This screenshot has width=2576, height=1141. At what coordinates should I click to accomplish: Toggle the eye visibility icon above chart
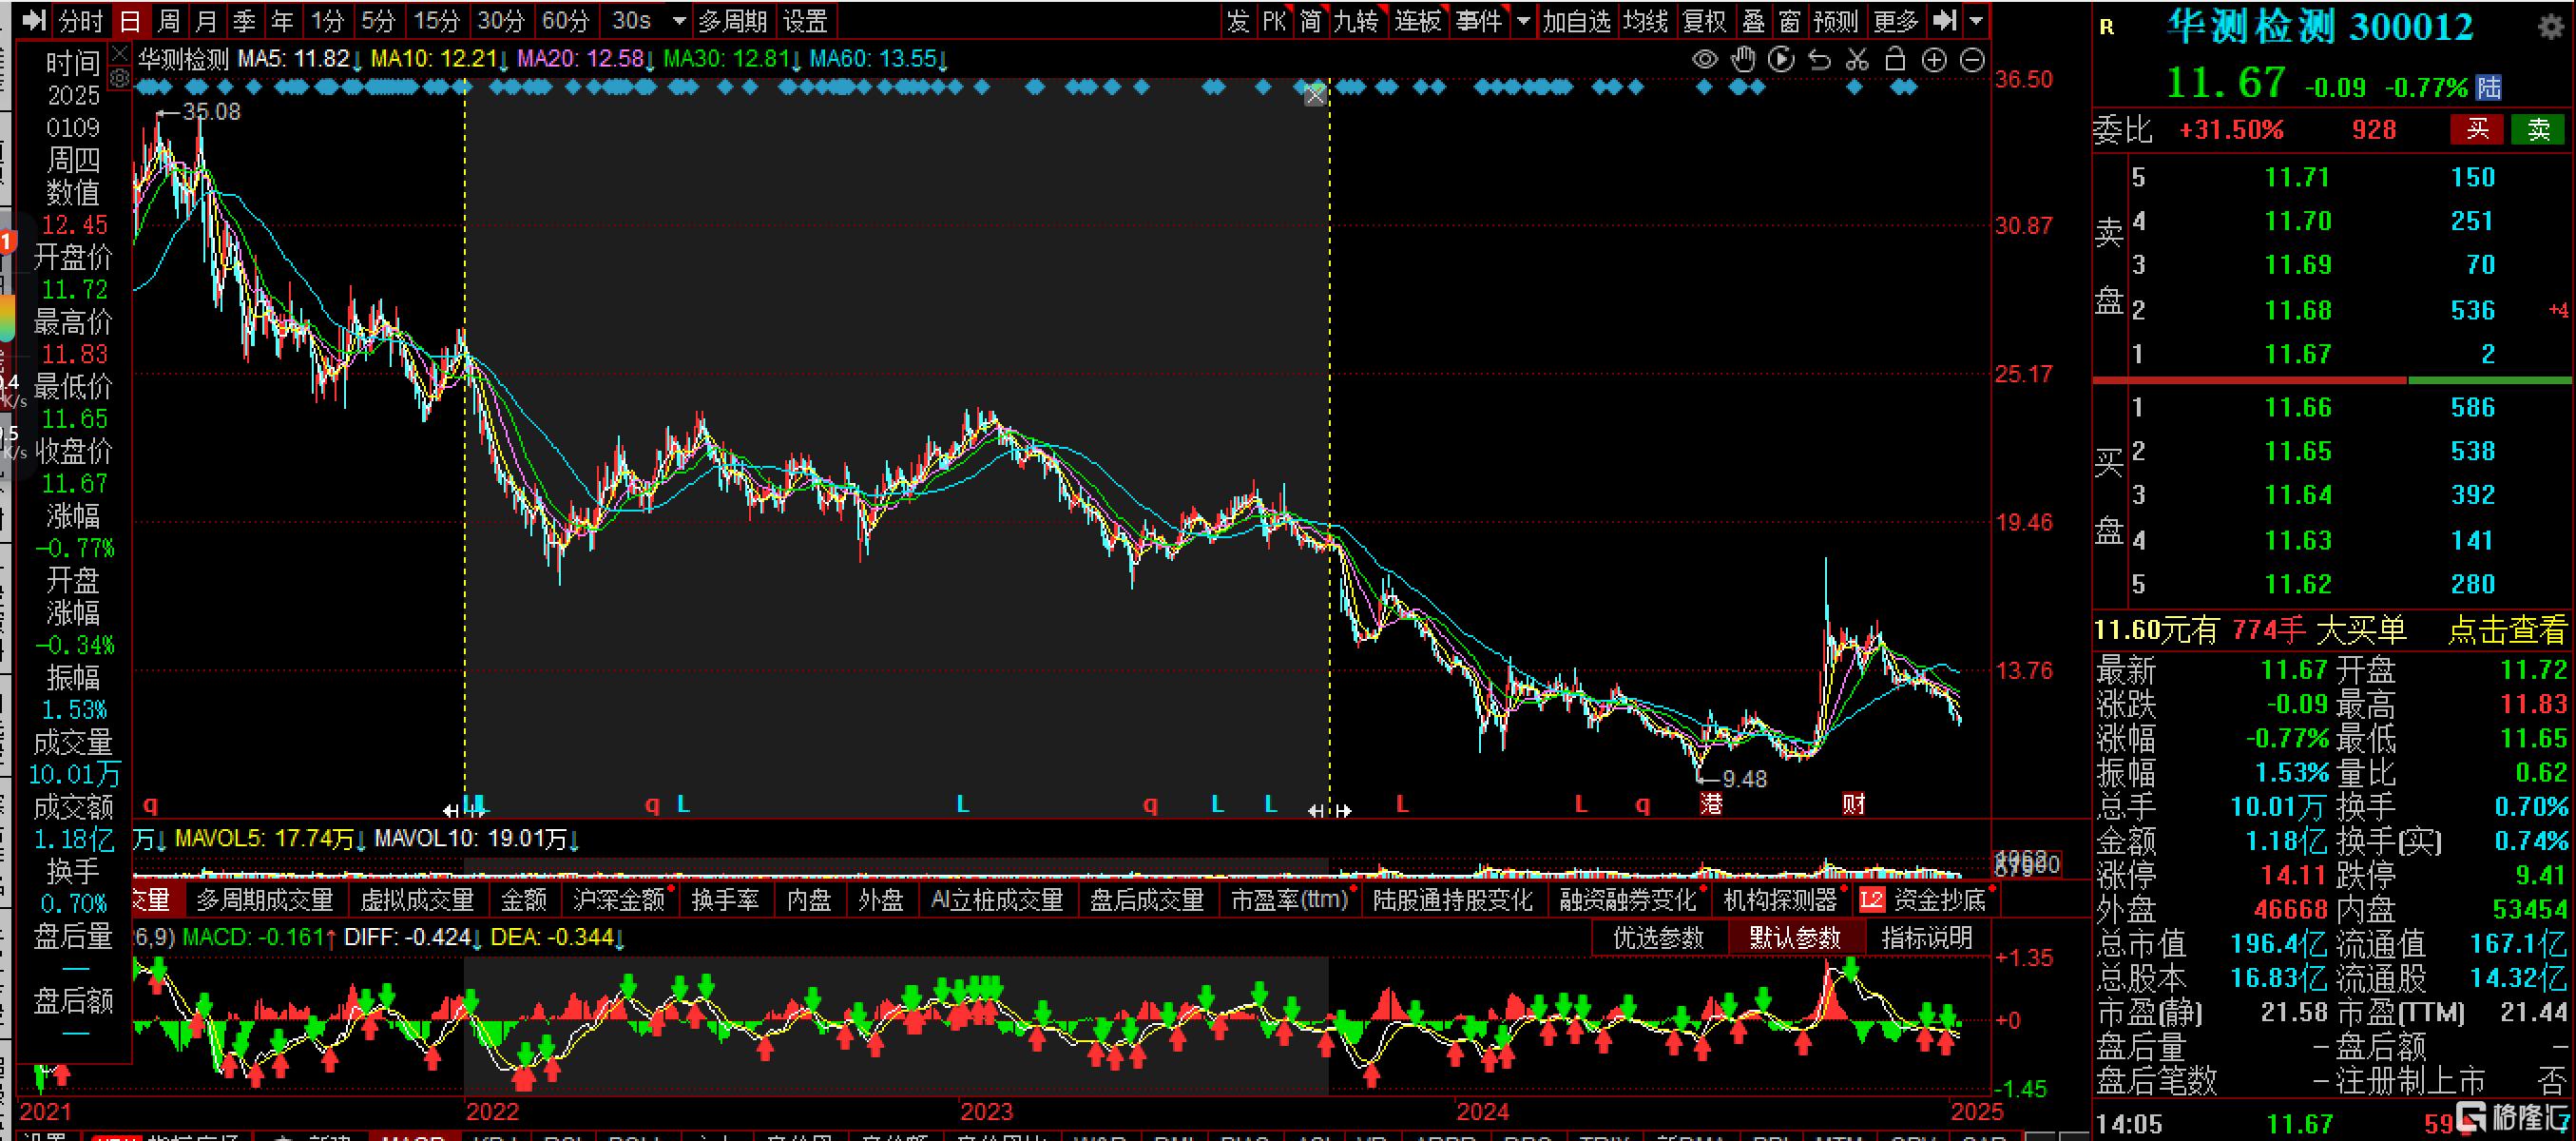[x=1705, y=60]
